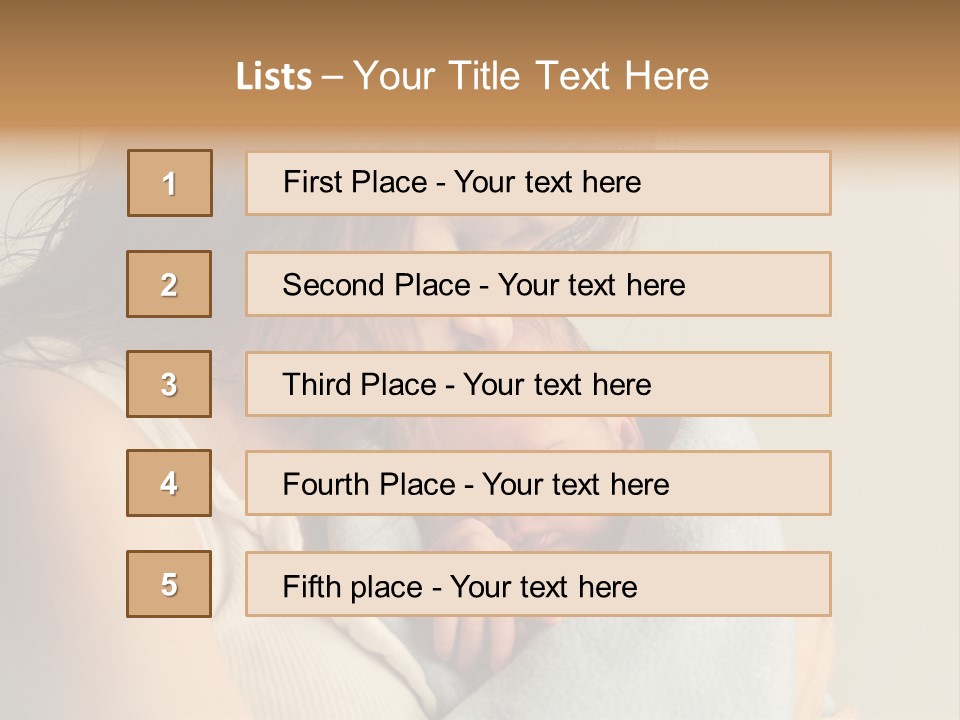
Task: Click the Fourth Place text box
Action: [538, 483]
